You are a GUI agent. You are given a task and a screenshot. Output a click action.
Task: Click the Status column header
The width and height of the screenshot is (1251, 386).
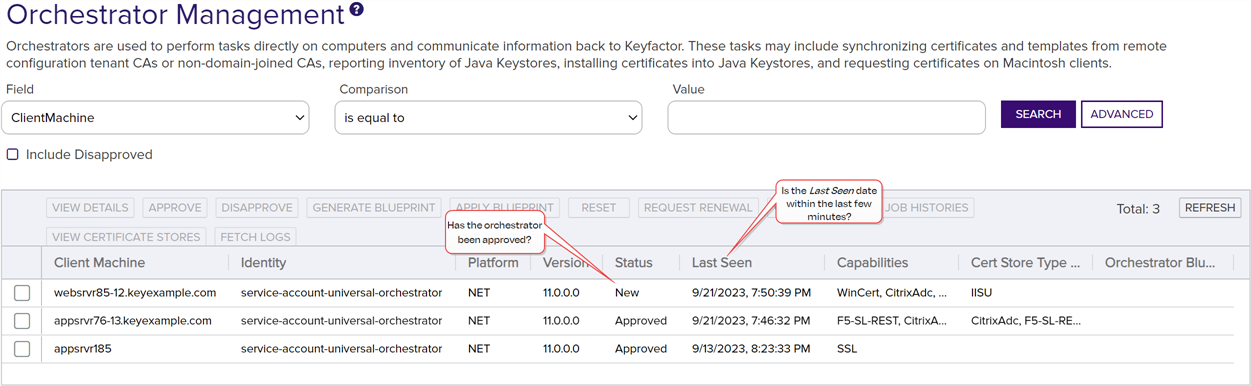pos(633,263)
